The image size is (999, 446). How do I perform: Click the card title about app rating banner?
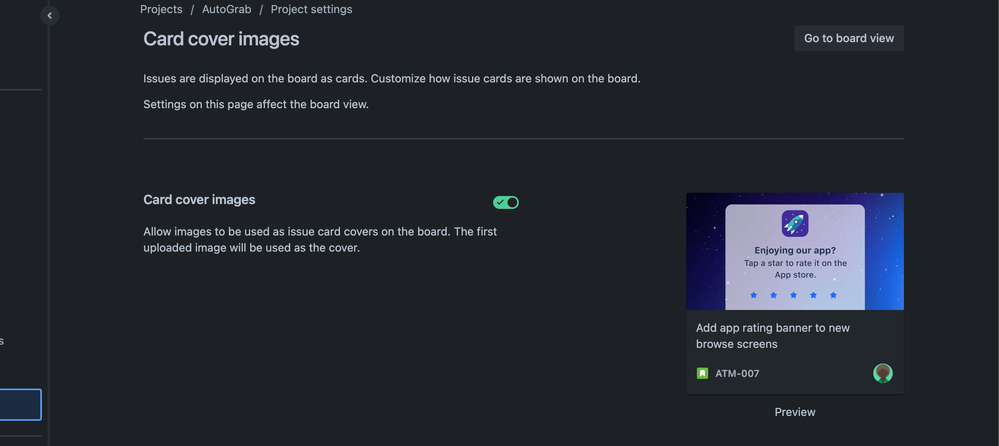773,336
